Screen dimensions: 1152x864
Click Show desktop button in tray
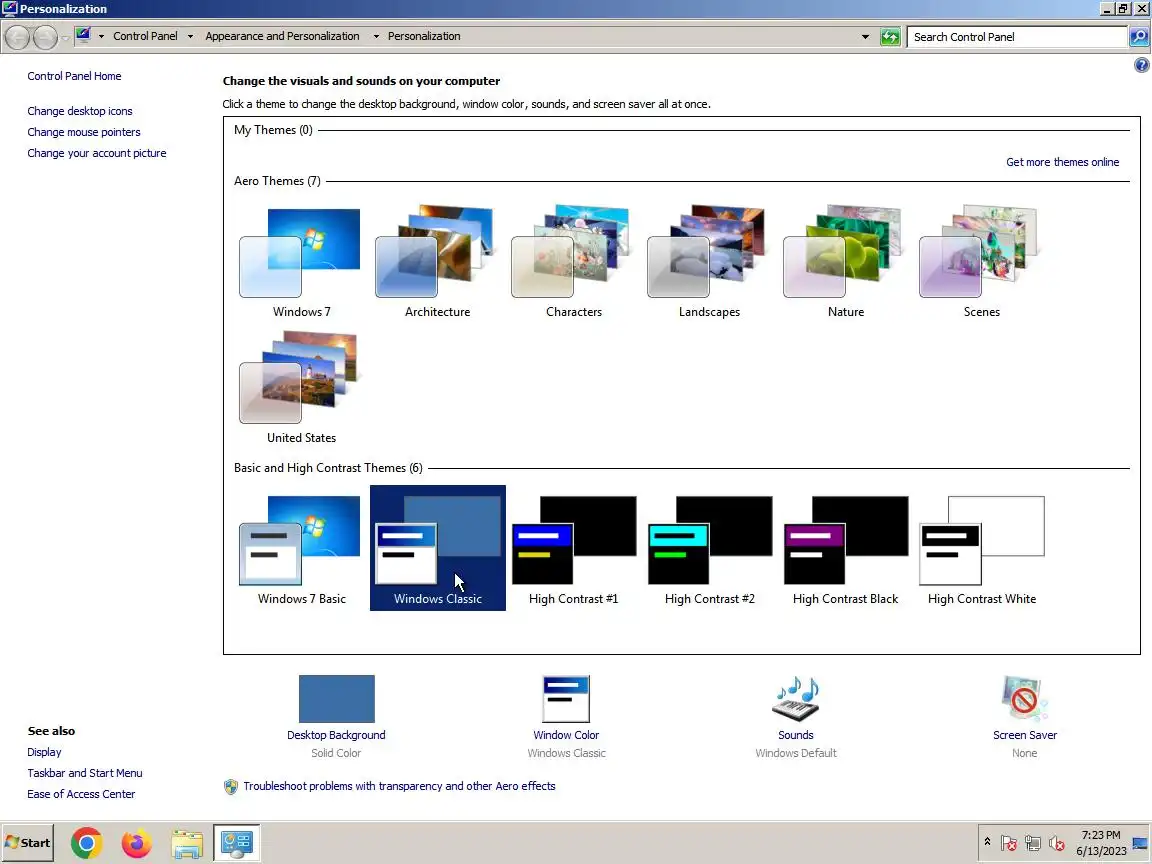[1141, 843]
